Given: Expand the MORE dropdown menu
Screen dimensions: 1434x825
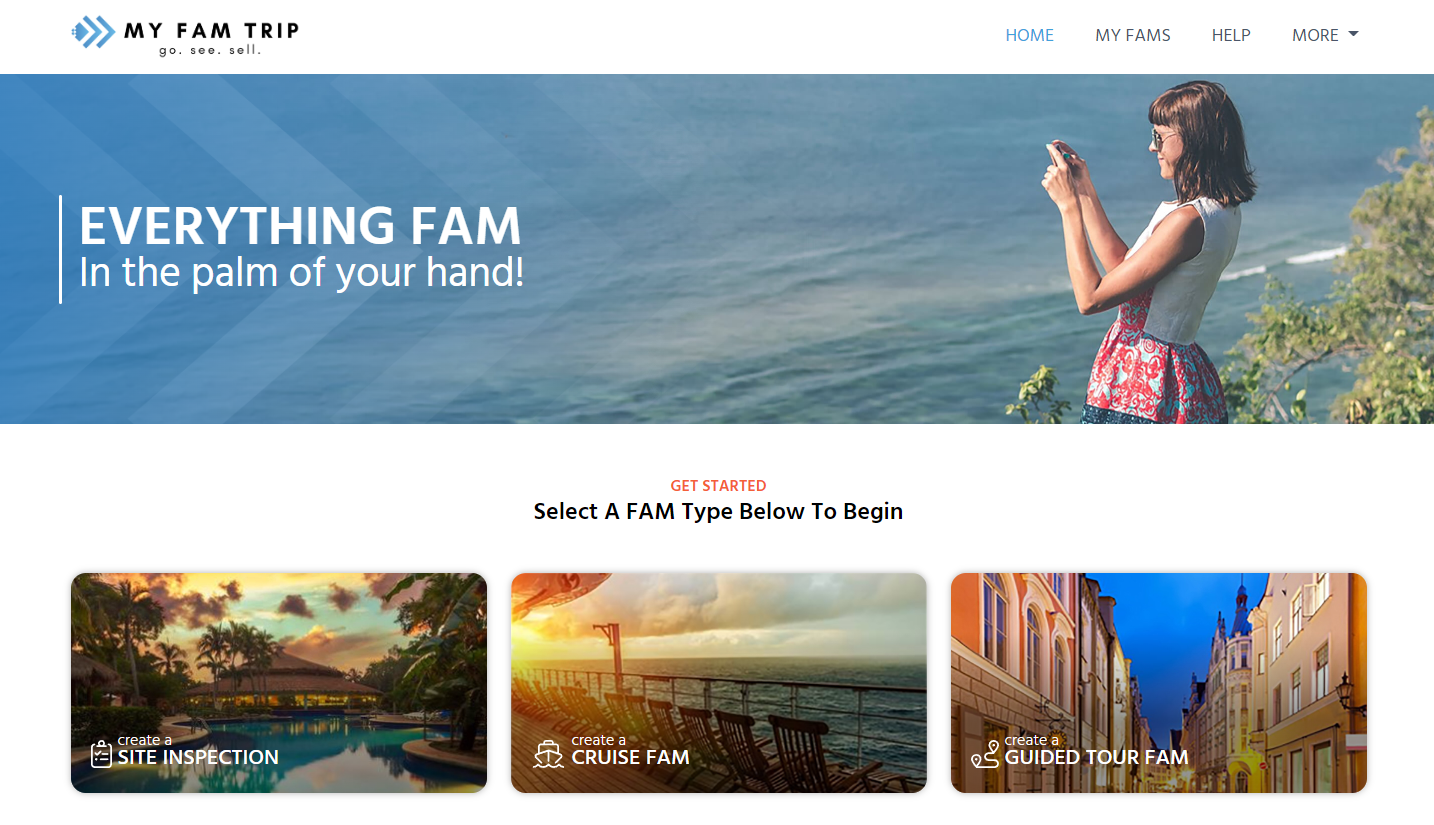Looking at the screenshot, I should coord(1325,35).
